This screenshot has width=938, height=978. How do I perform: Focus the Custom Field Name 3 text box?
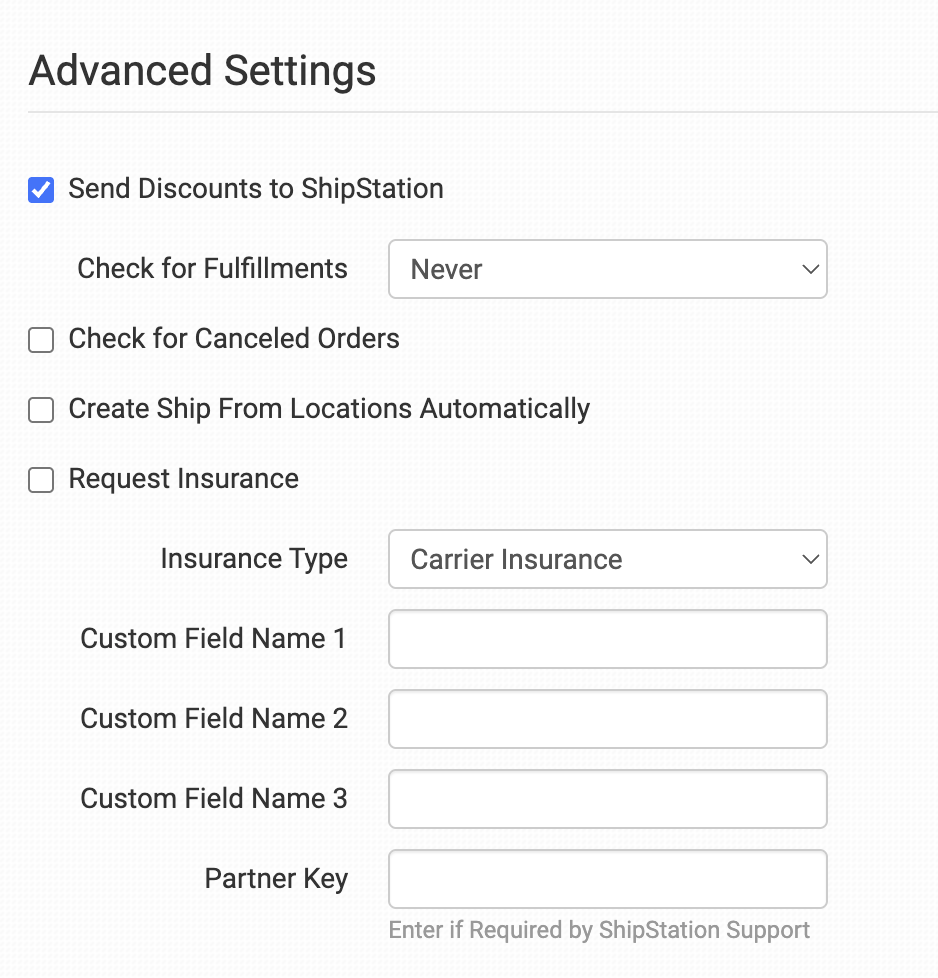coord(607,799)
